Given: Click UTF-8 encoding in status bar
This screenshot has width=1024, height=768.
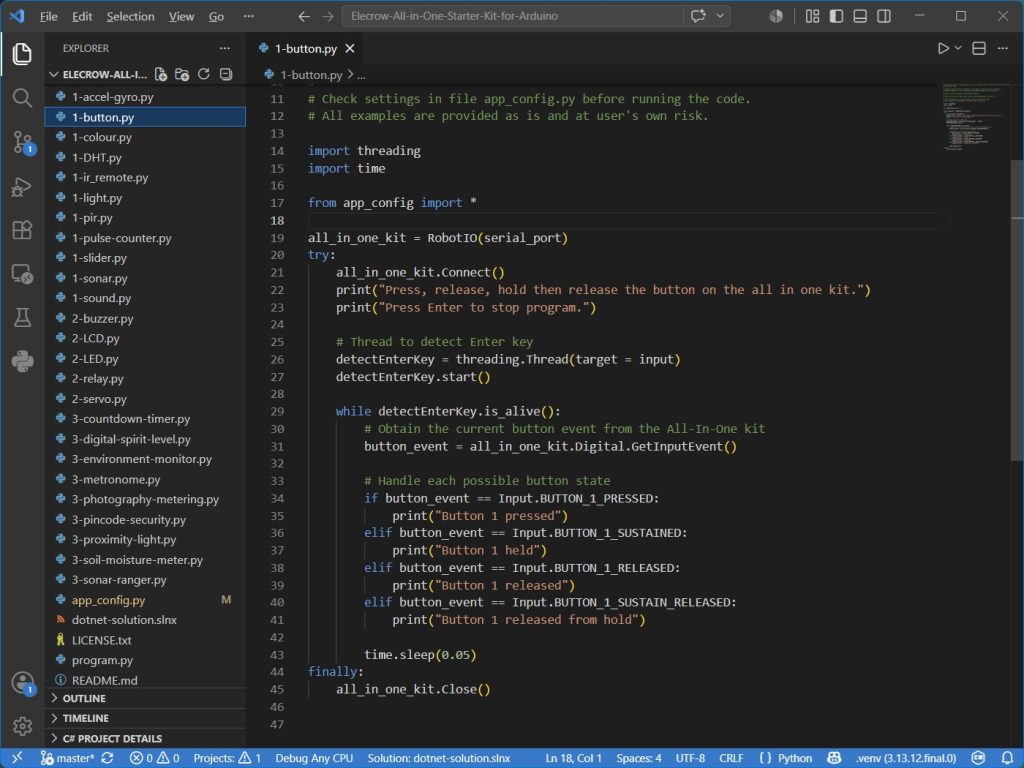Looking at the screenshot, I should (x=690, y=758).
